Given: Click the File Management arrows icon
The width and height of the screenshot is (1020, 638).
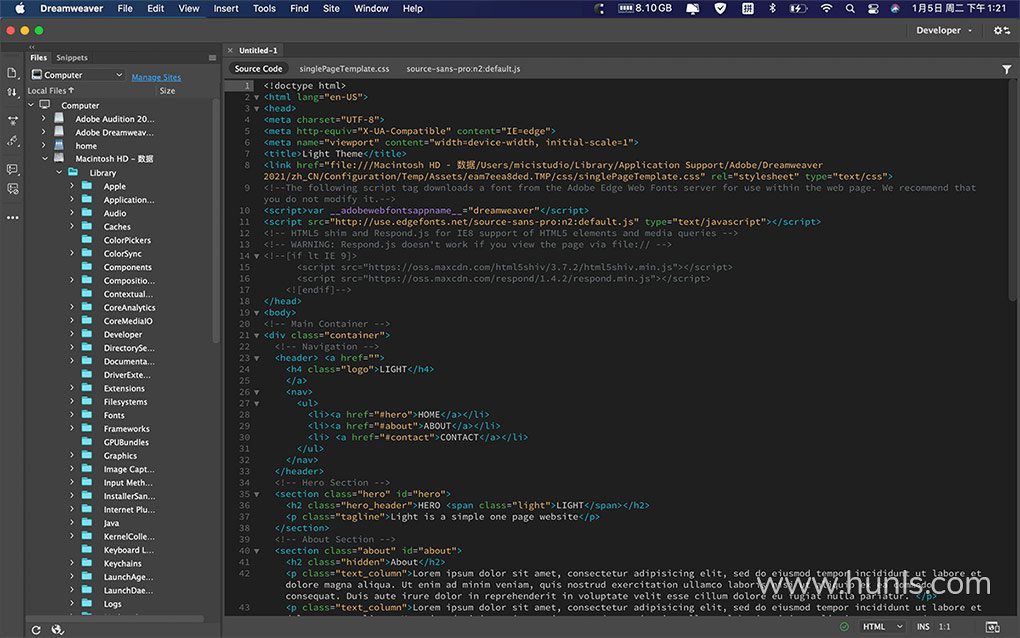Looking at the screenshot, I should pyautogui.click(x=12, y=92).
